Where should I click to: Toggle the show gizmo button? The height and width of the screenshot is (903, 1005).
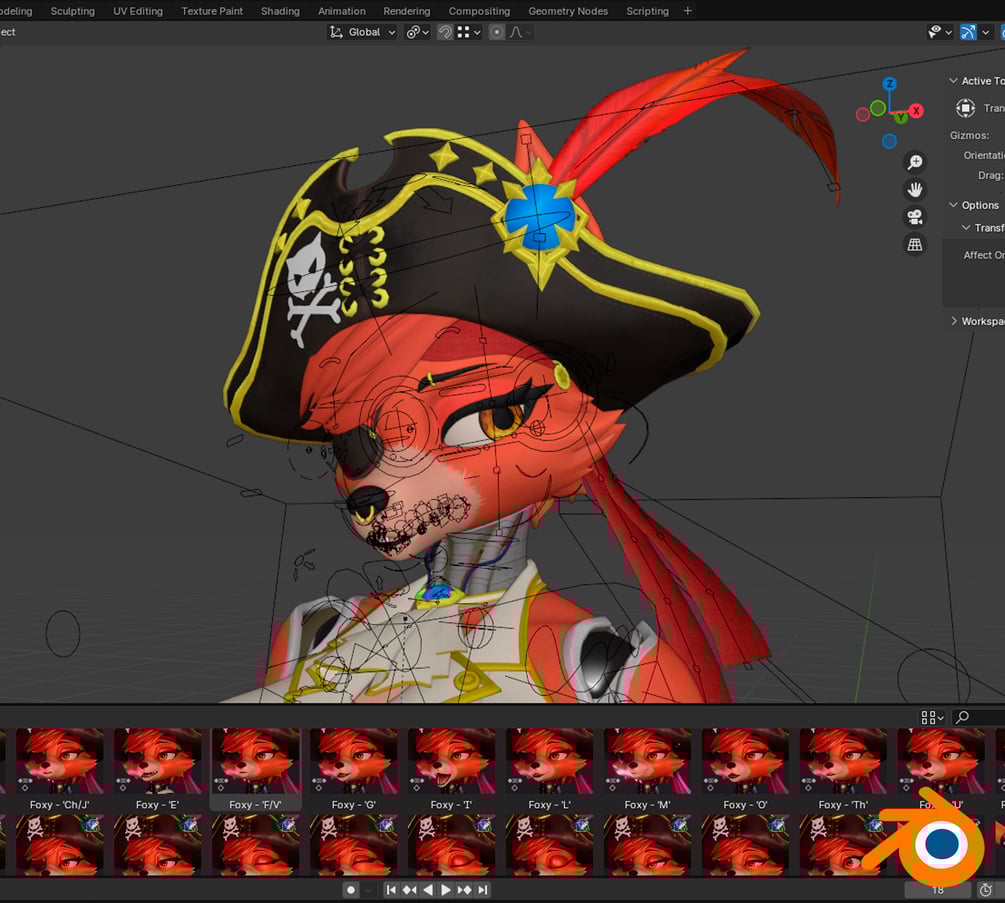[968, 32]
